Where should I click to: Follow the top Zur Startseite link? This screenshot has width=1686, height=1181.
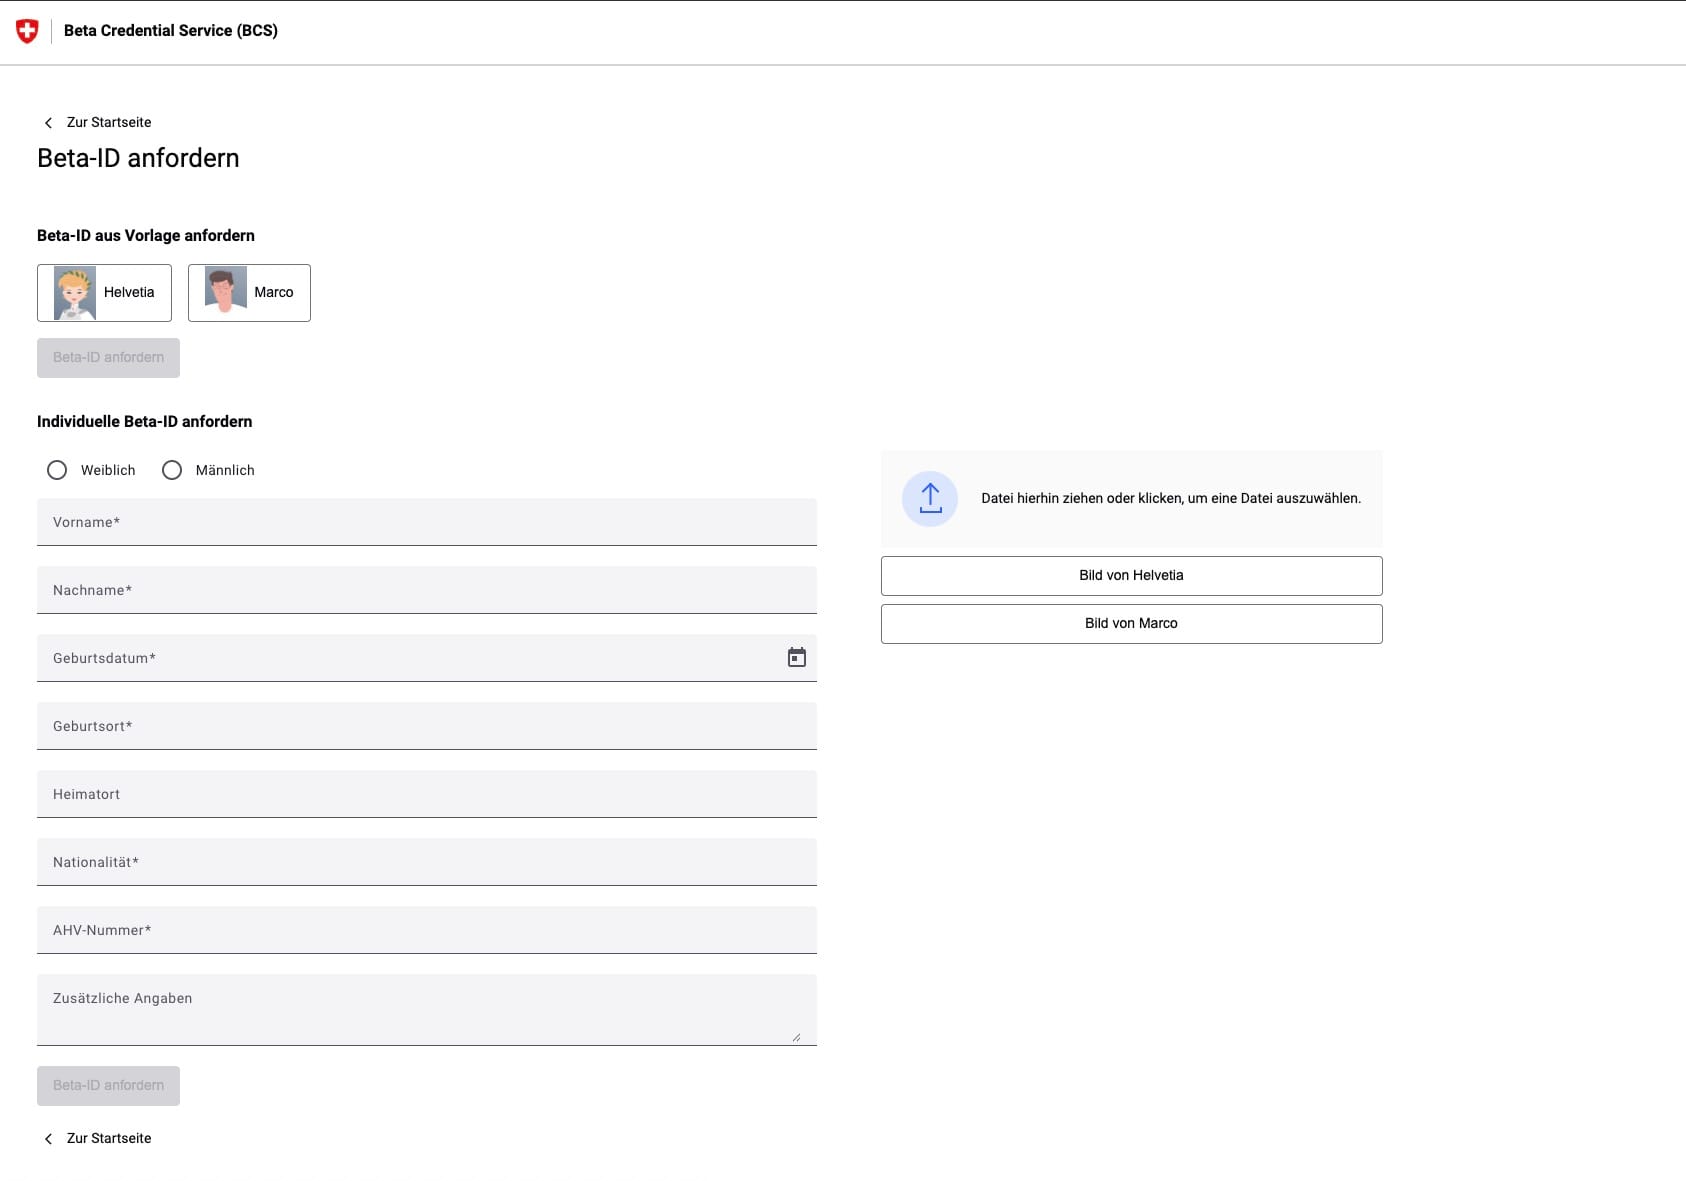(109, 122)
